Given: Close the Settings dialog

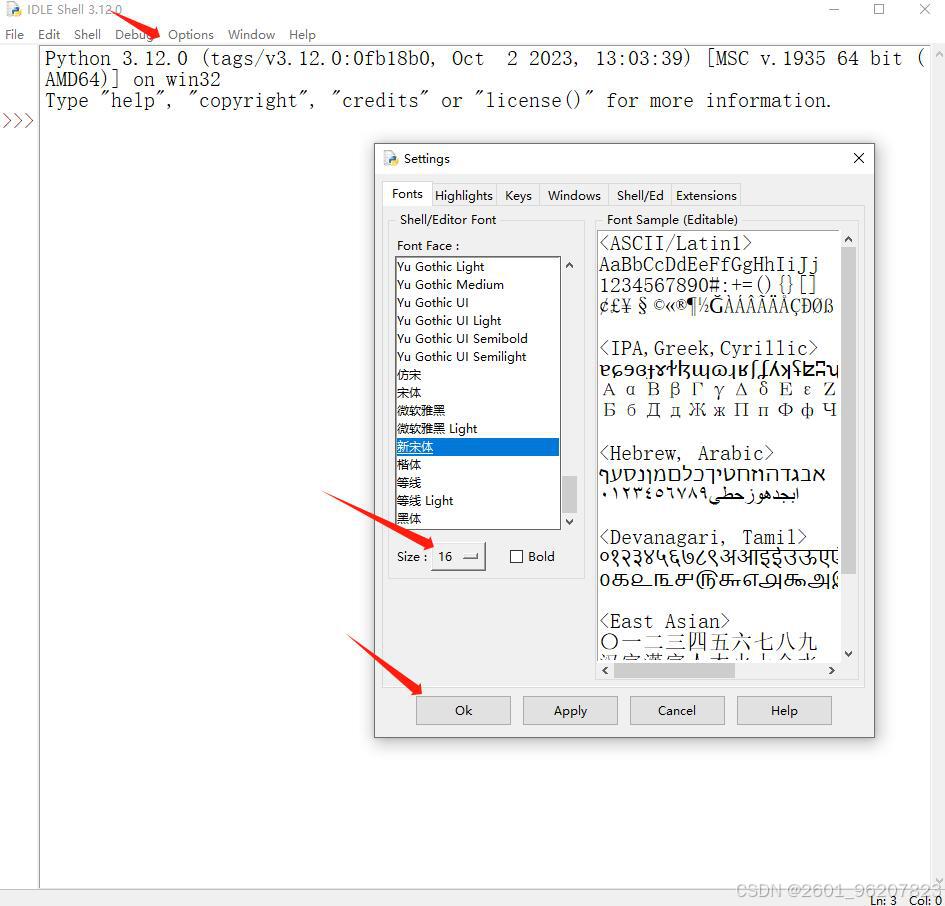Looking at the screenshot, I should point(859,158).
